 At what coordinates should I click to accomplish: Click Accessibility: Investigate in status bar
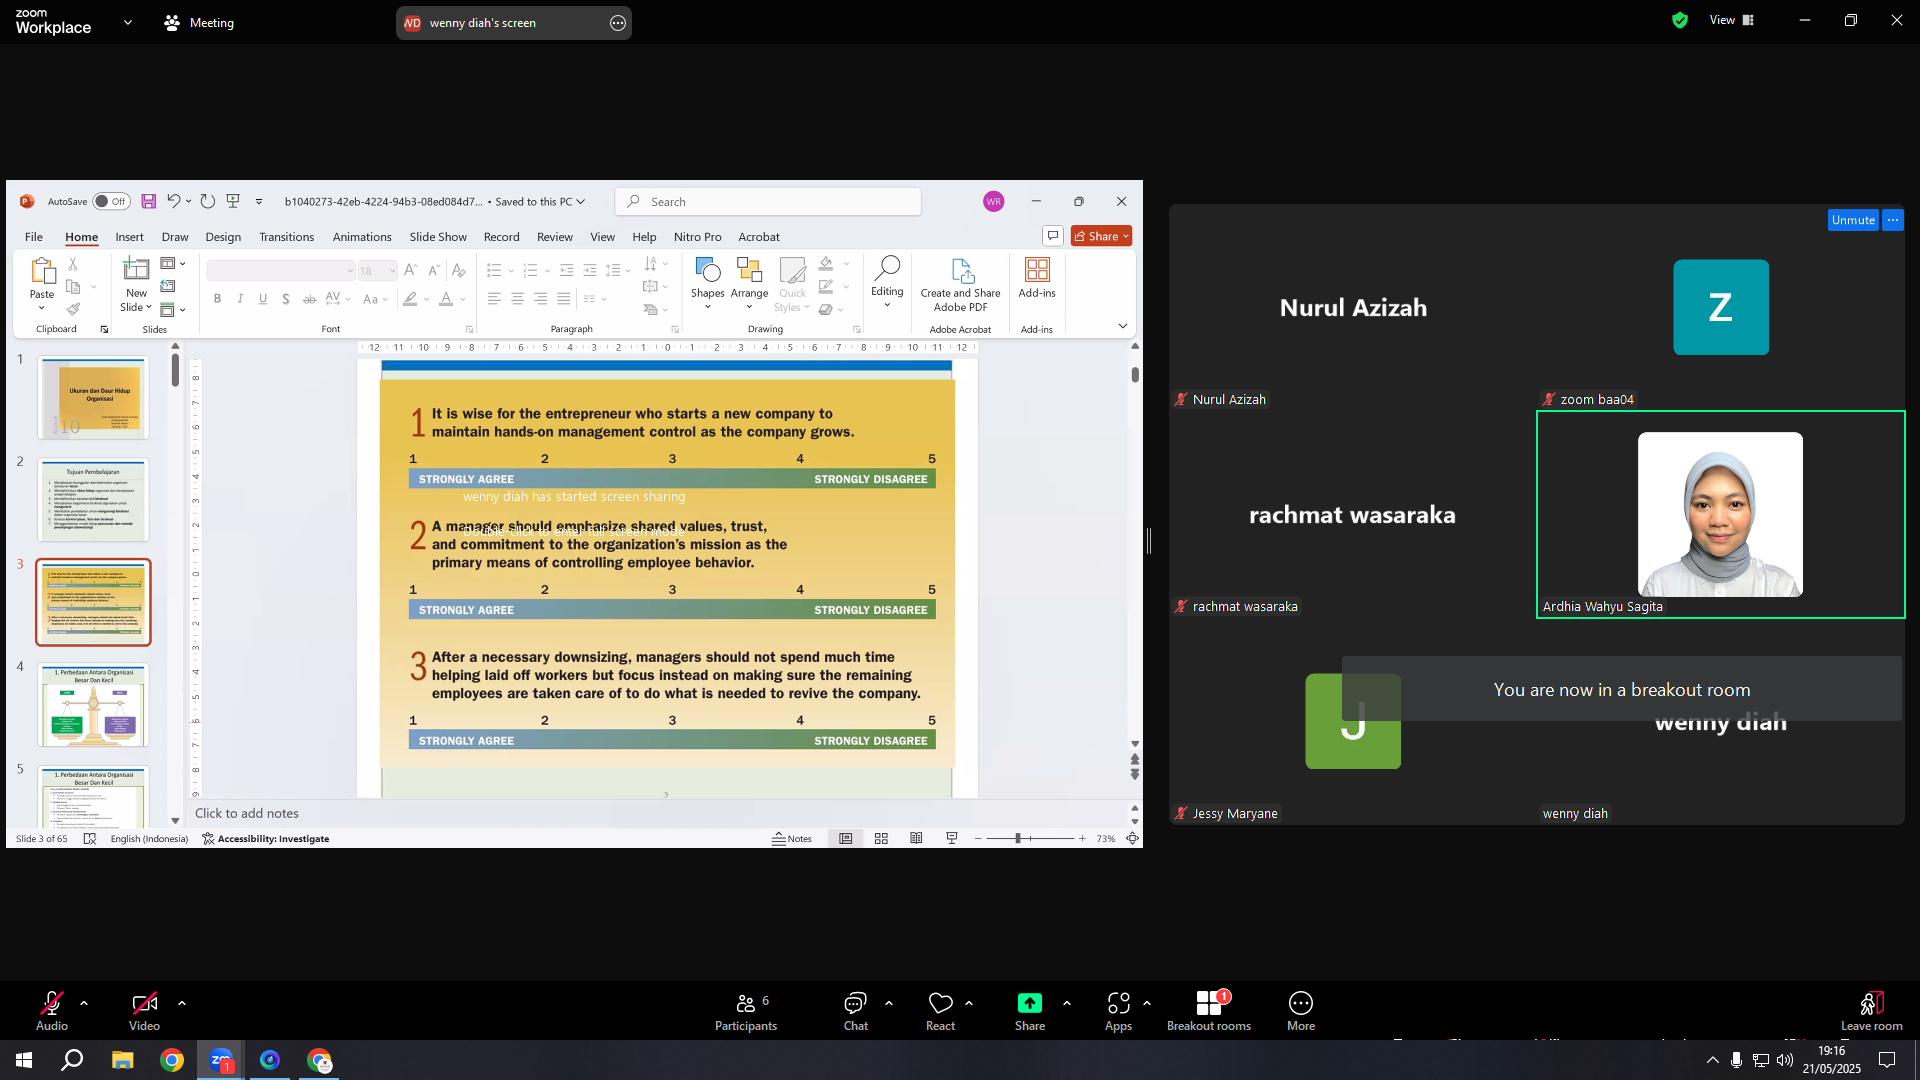pos(266,839)
